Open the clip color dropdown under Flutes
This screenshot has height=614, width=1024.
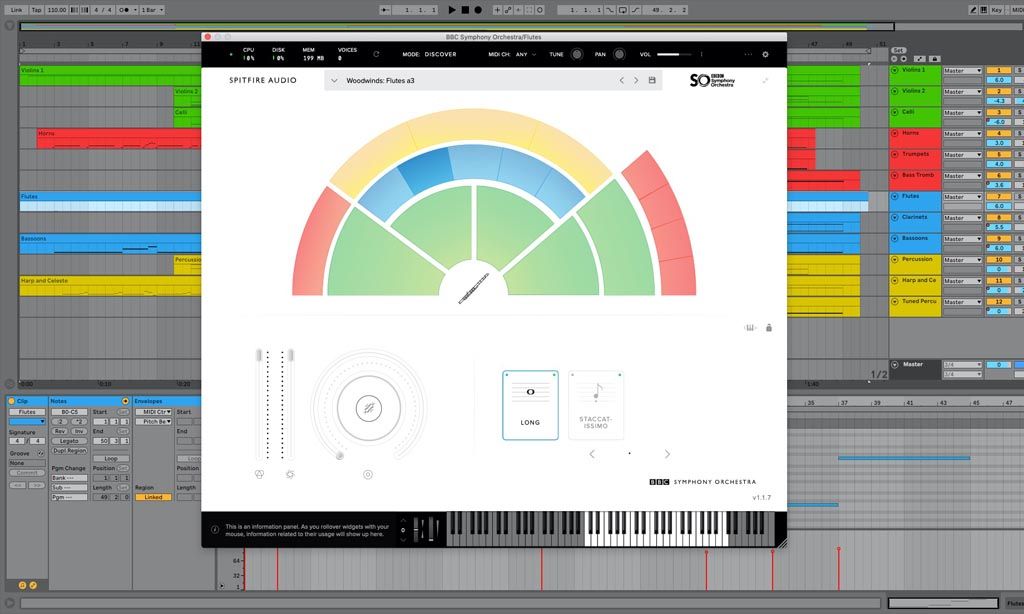tap(27, 422)
